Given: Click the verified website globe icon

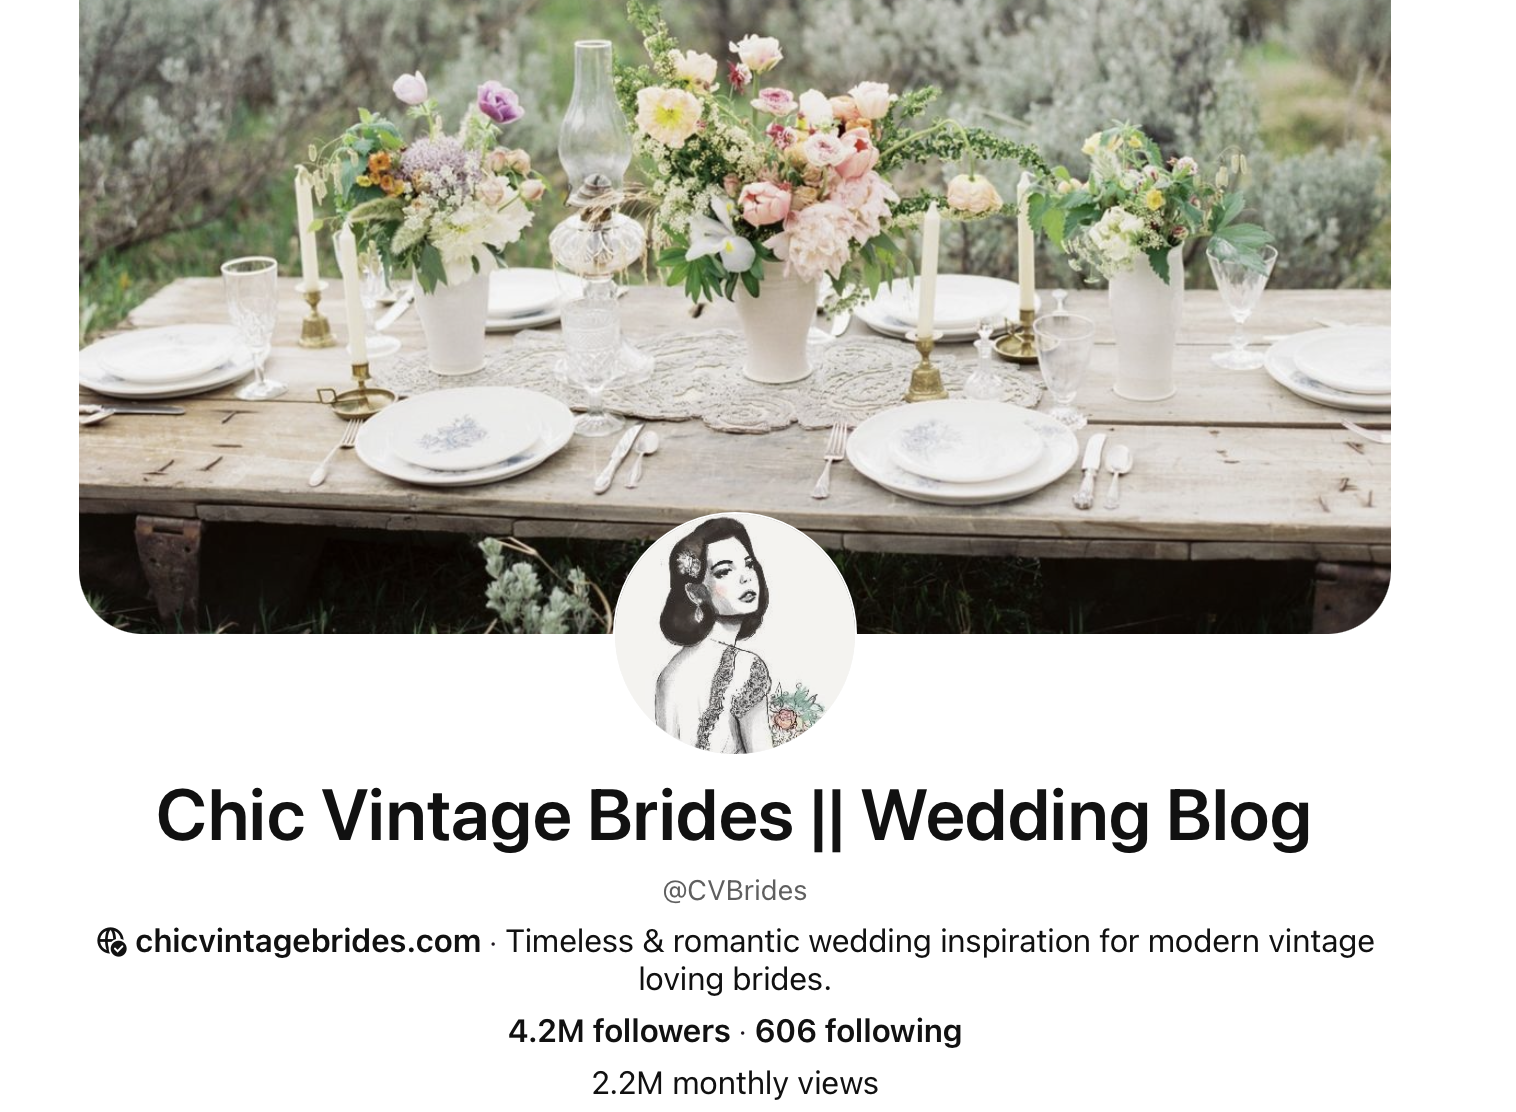Looking at the screenshot, I should coord(111,942).
